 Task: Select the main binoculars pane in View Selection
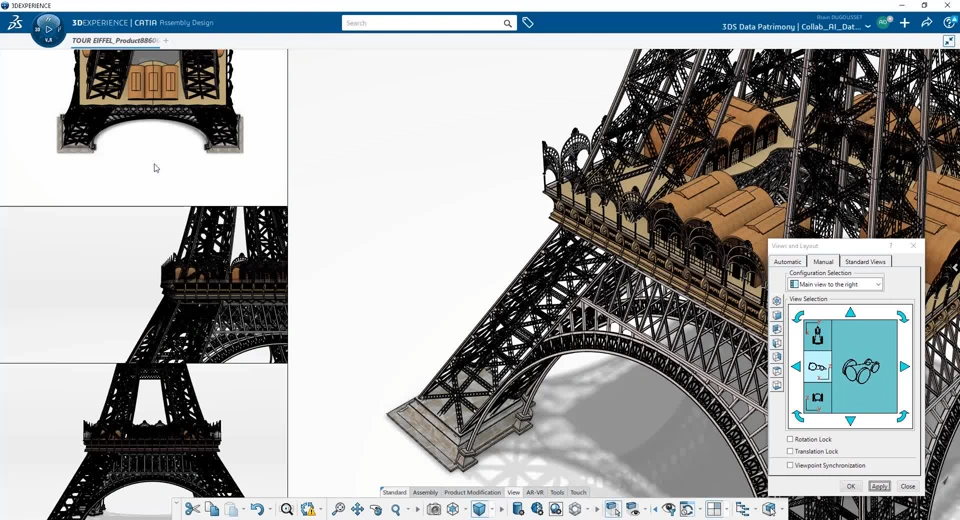(x=864, y=366)
